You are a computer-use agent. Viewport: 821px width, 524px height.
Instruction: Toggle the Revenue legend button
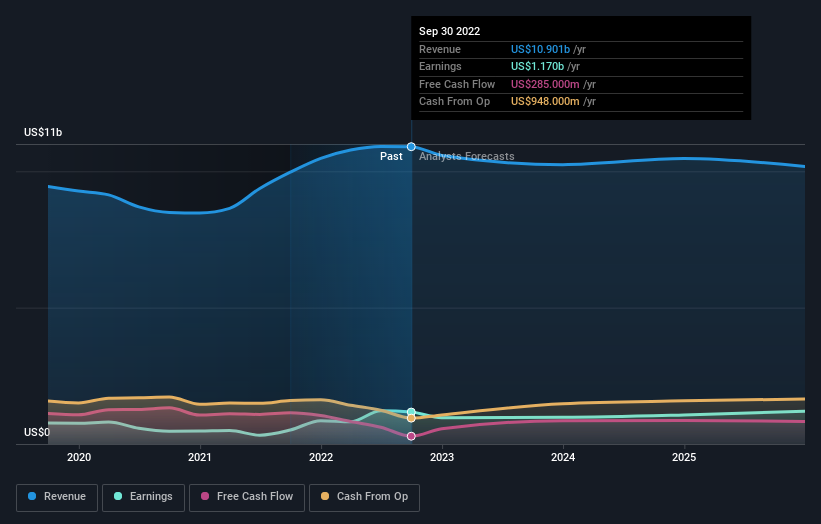pyautogui.click(x=57, y=497)
